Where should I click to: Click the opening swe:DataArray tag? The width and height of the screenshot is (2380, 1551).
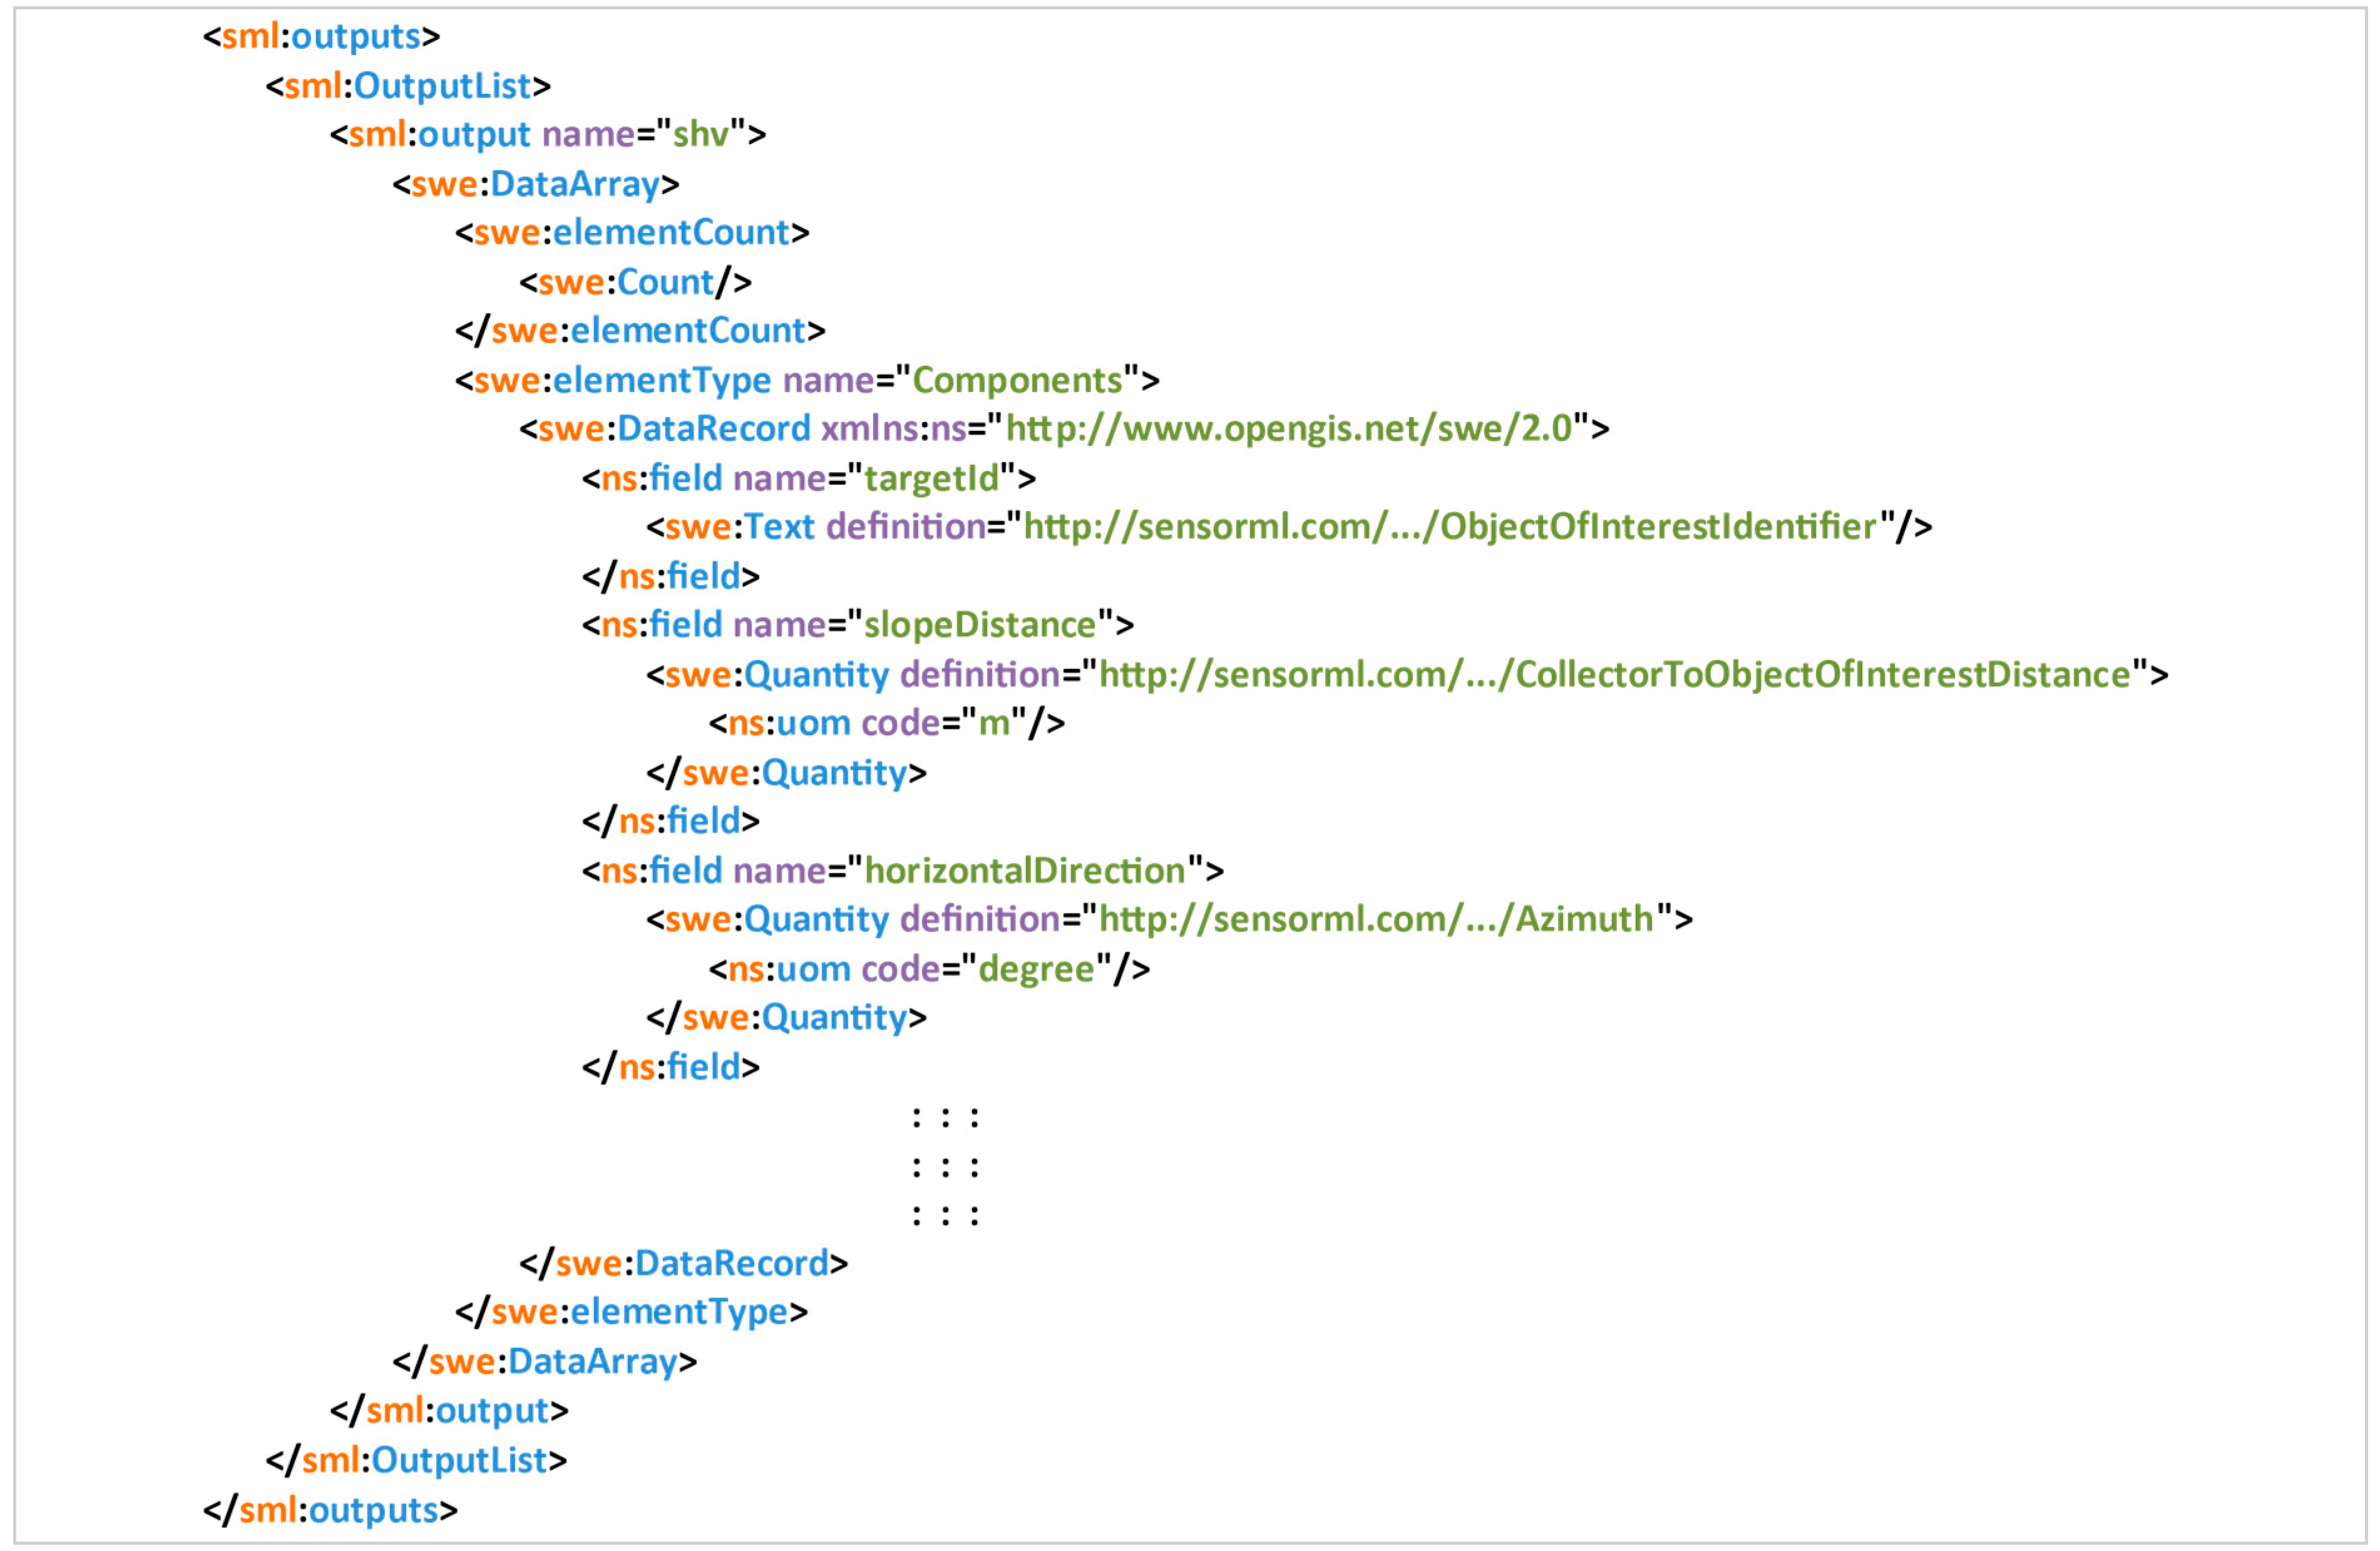tap(536, 185)
